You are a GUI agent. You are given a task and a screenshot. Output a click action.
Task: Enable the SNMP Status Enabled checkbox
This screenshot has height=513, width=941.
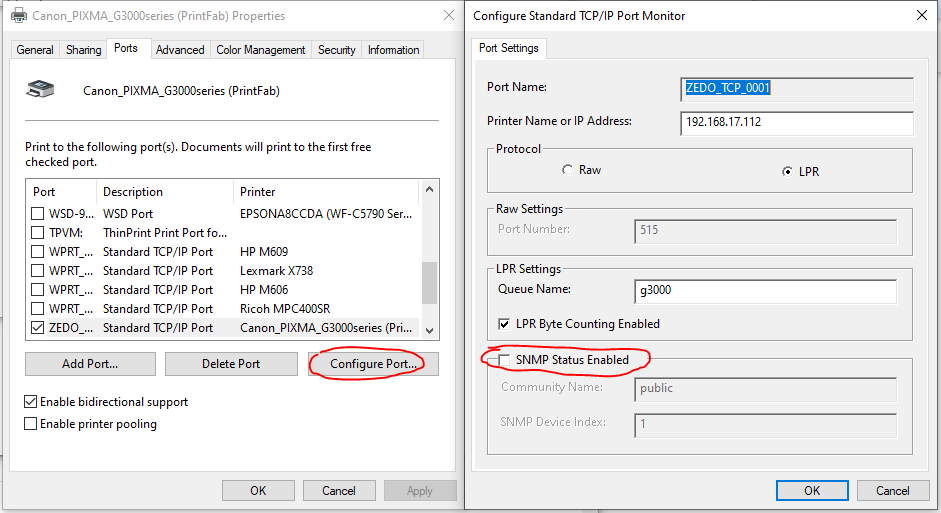[505, 360]
